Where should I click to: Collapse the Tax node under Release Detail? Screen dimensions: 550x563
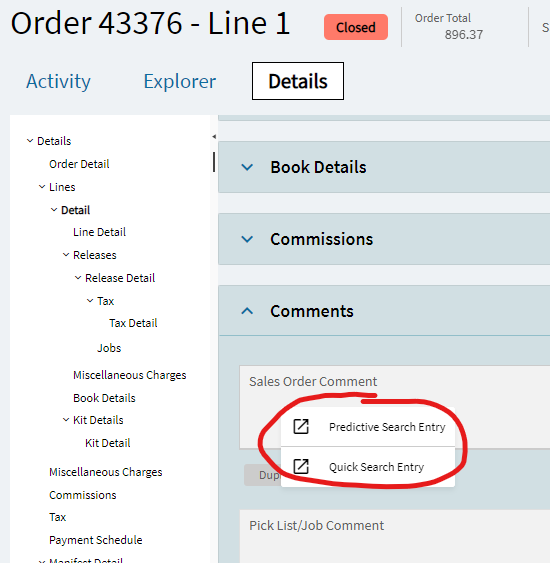coord(90,301)
